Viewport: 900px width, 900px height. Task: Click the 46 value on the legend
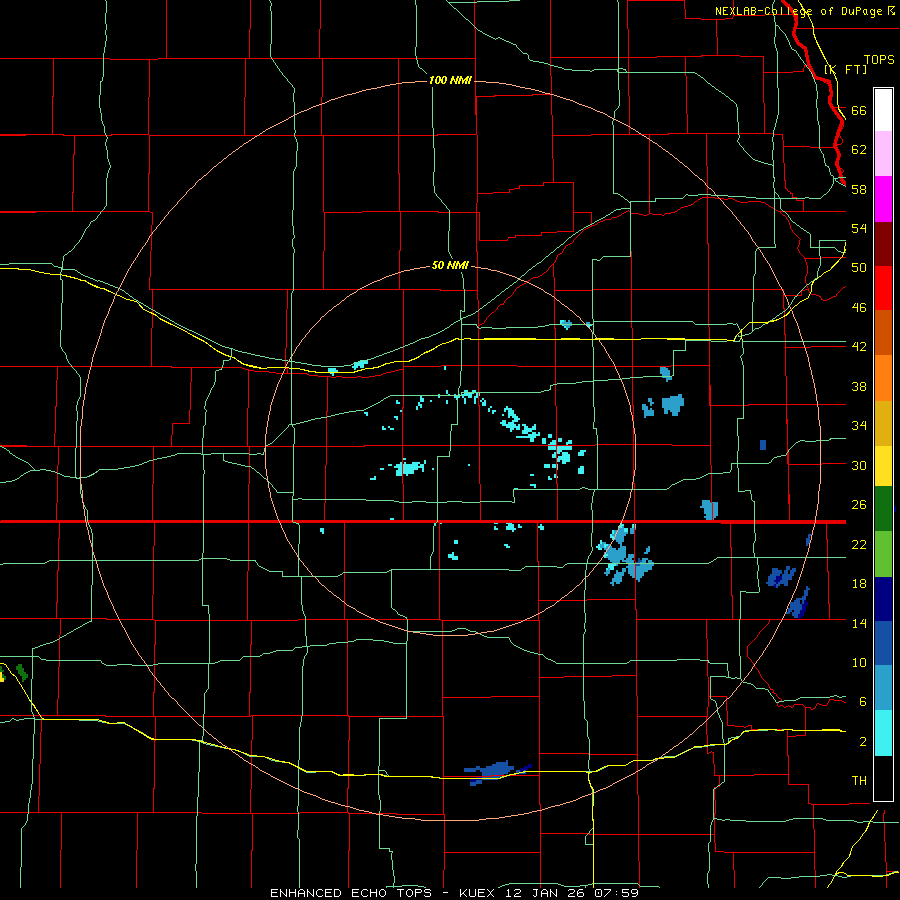pos(859,307)
